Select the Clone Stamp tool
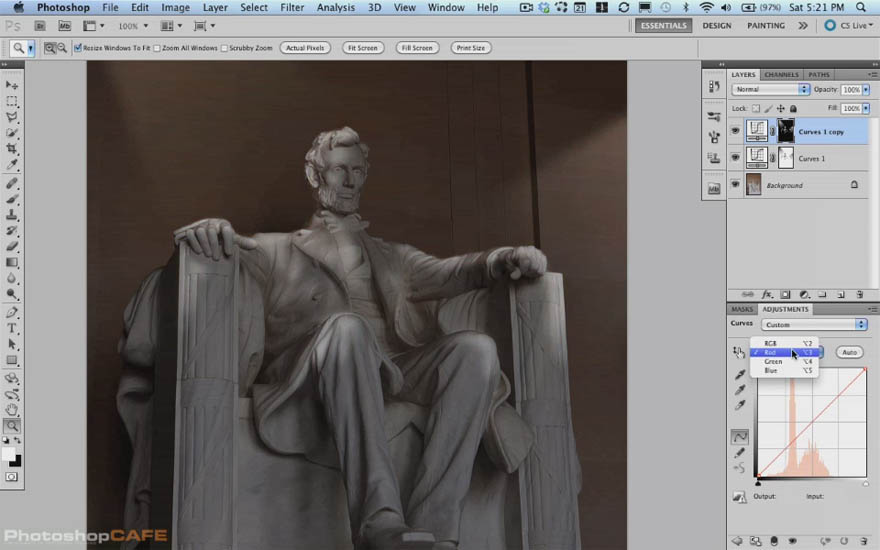Viewport: 880px width, 550px height. click(11, 215)
